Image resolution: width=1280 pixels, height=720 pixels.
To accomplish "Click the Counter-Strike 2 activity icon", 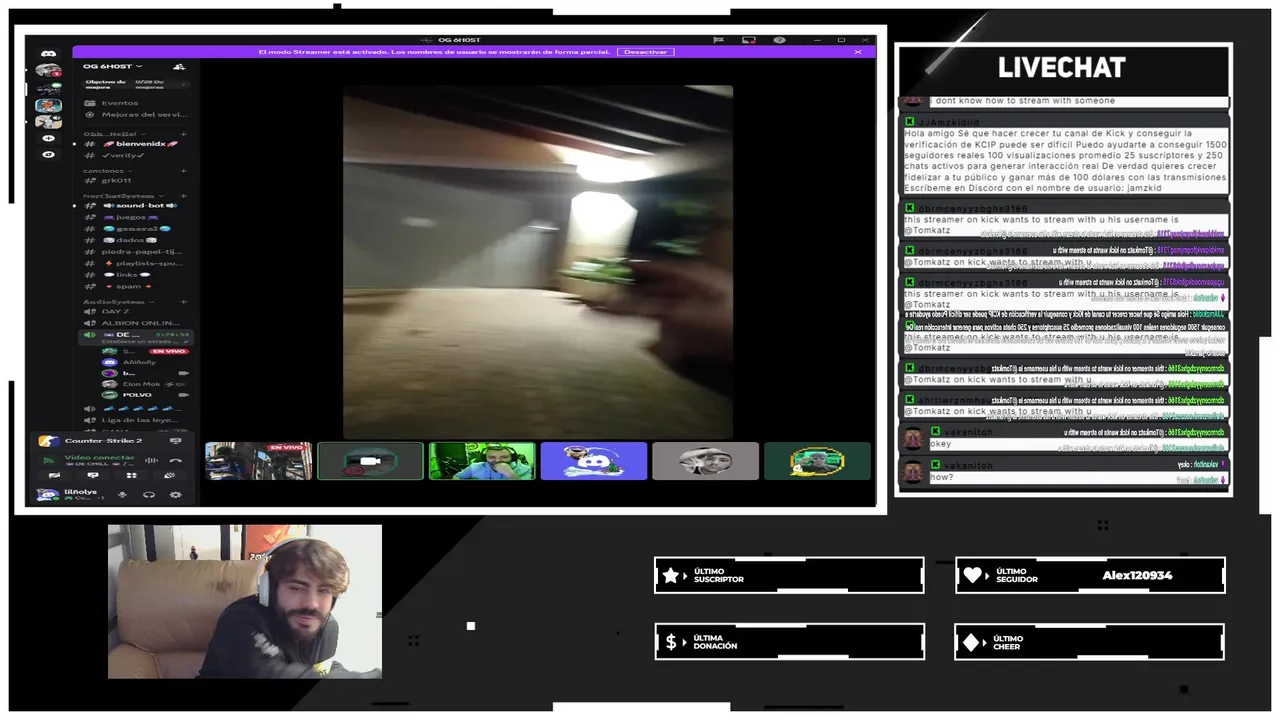I will click(48, 441).
